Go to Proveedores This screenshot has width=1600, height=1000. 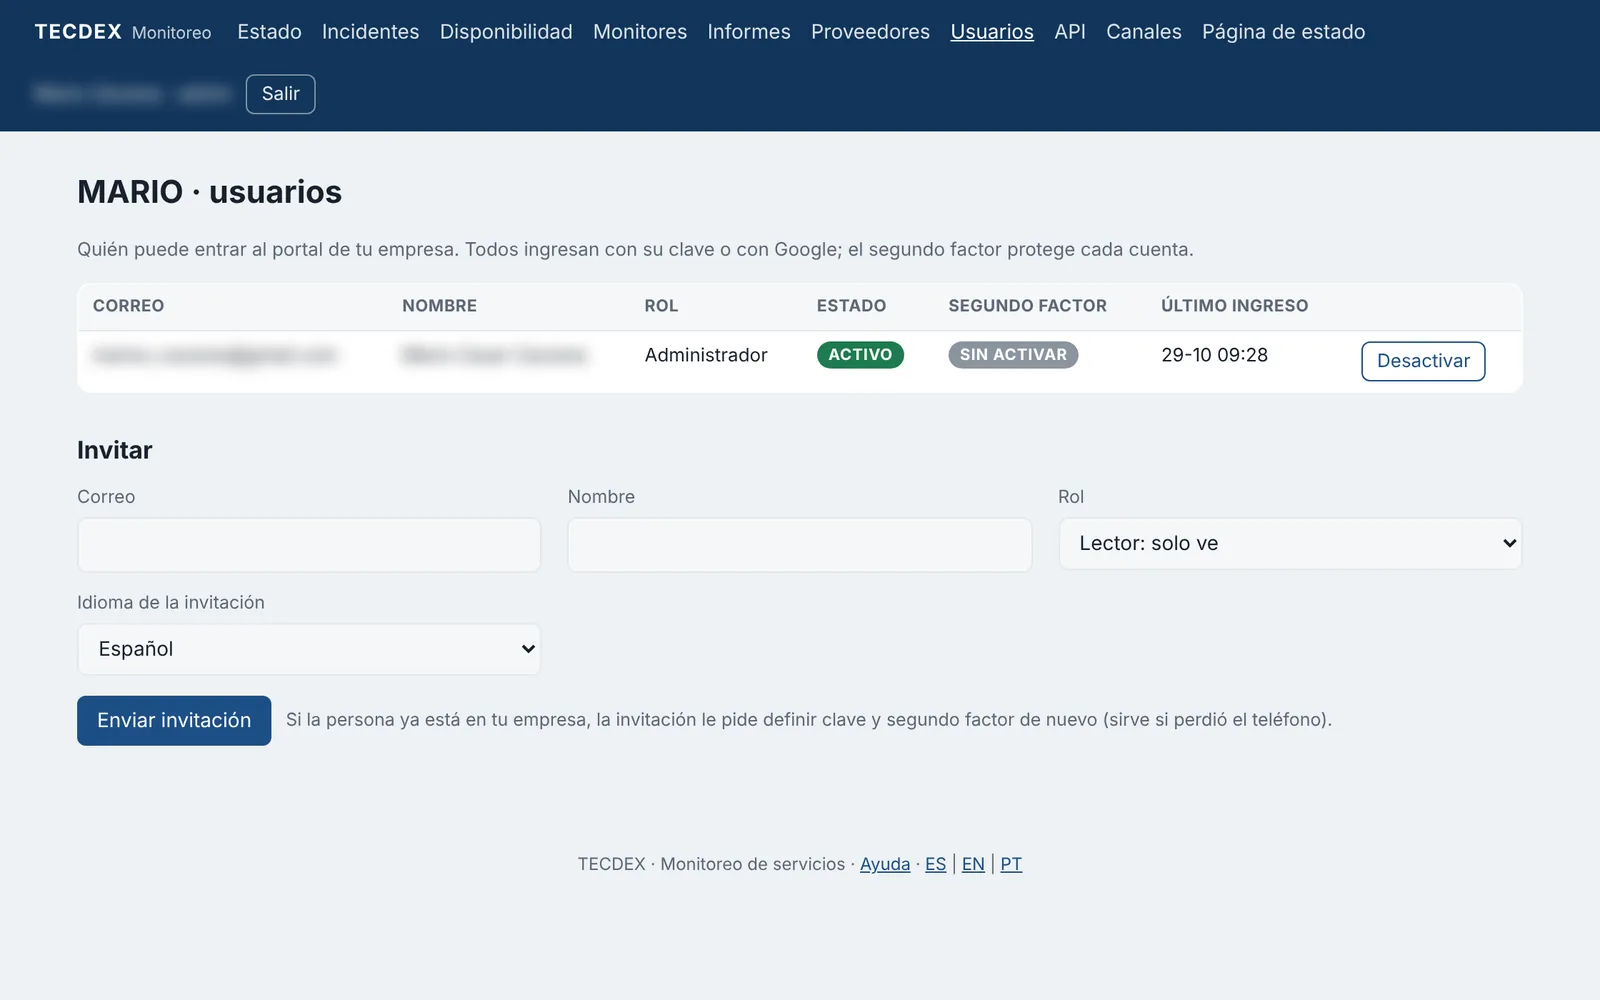pyautogui.click(x=870, y=32)
